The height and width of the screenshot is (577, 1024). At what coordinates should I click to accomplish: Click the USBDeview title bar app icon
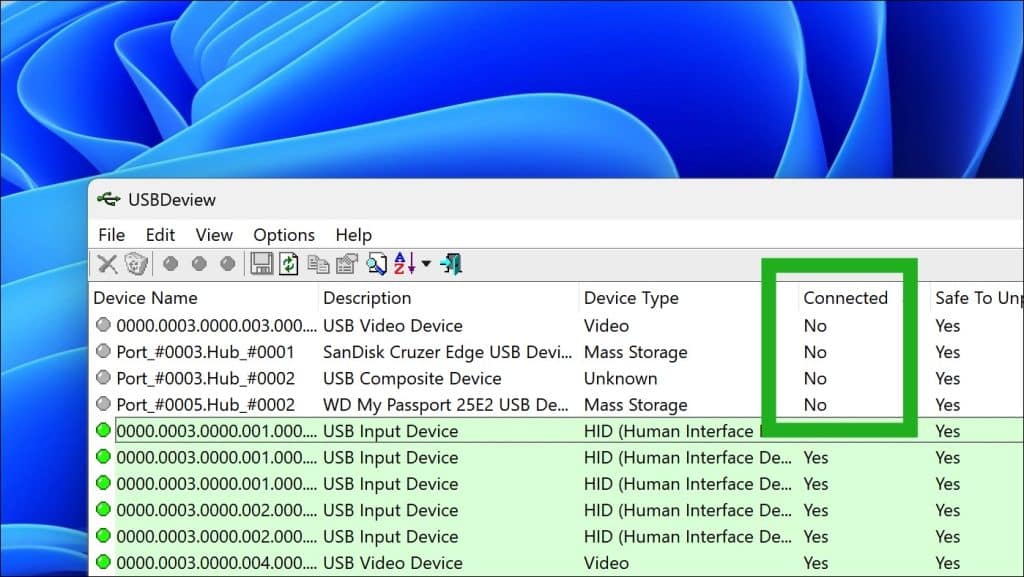[x=108, y=199]
